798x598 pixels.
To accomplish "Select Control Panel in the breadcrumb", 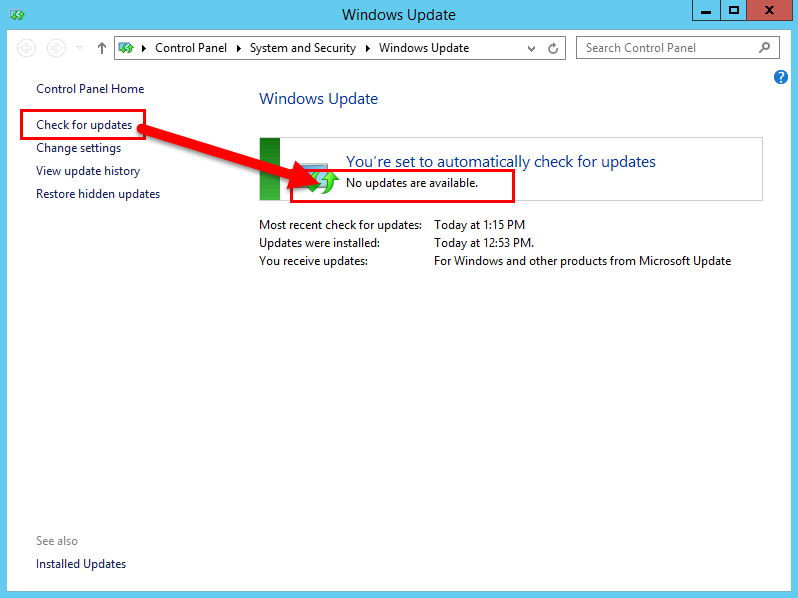I will [x=191, y=48].
